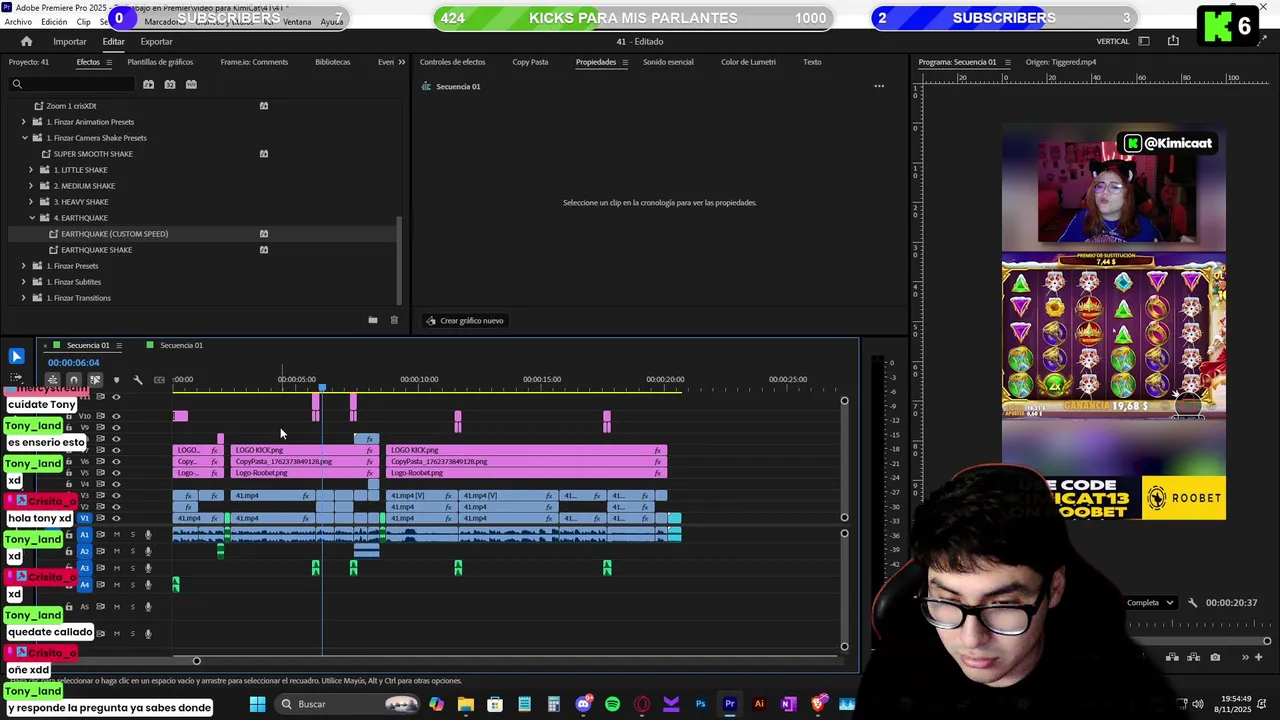The height and width of the screenshot is (720, 1280).
Task: Expand 1. Finzar Subtitles folder
Action: (24, 282)
